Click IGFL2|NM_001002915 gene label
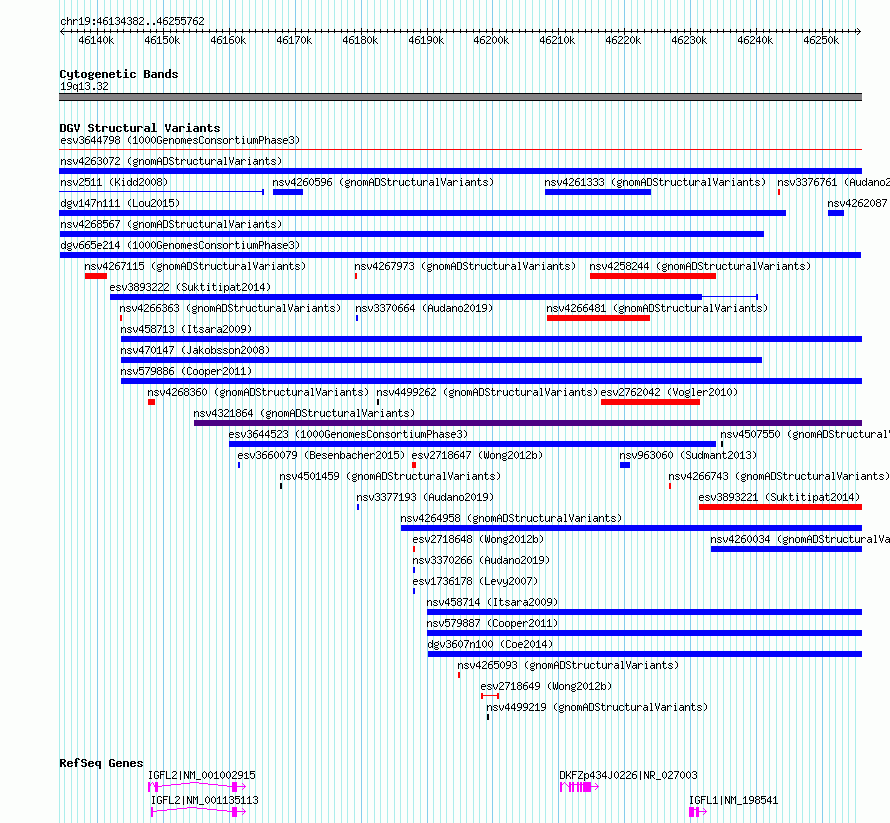 click(201, 775)
